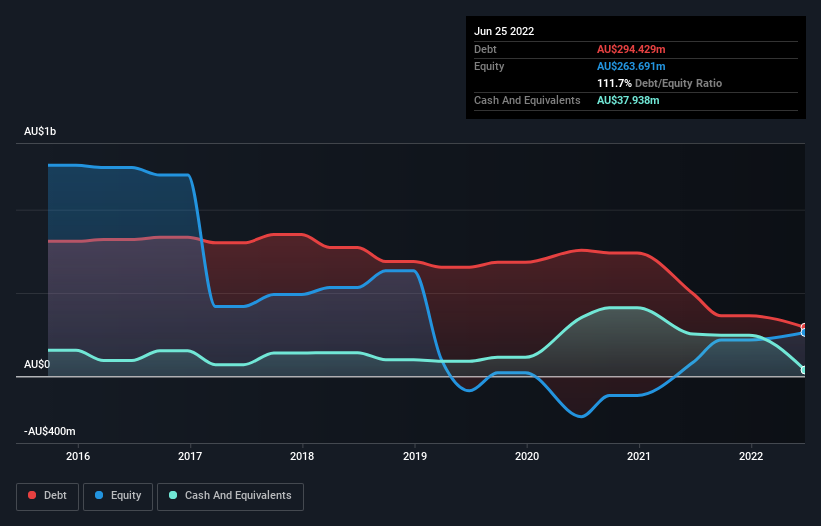The height and width of the screenshot is (526, 821).
Task: Select the teal Cash endpoint marker
Action: coord(804,370)
